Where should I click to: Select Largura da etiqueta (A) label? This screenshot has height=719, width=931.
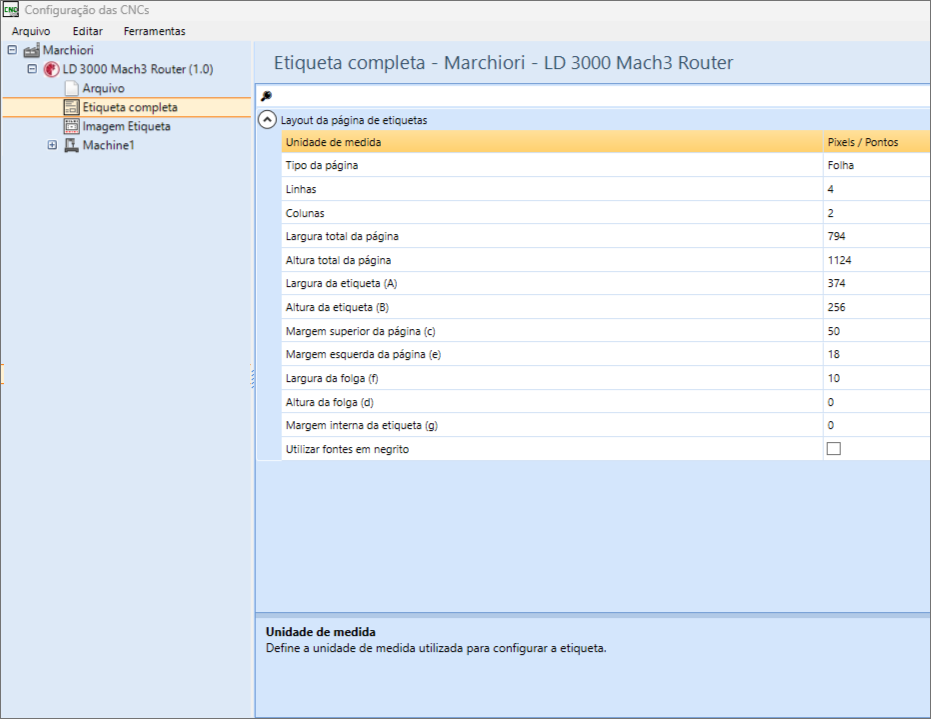pos(341,283)
